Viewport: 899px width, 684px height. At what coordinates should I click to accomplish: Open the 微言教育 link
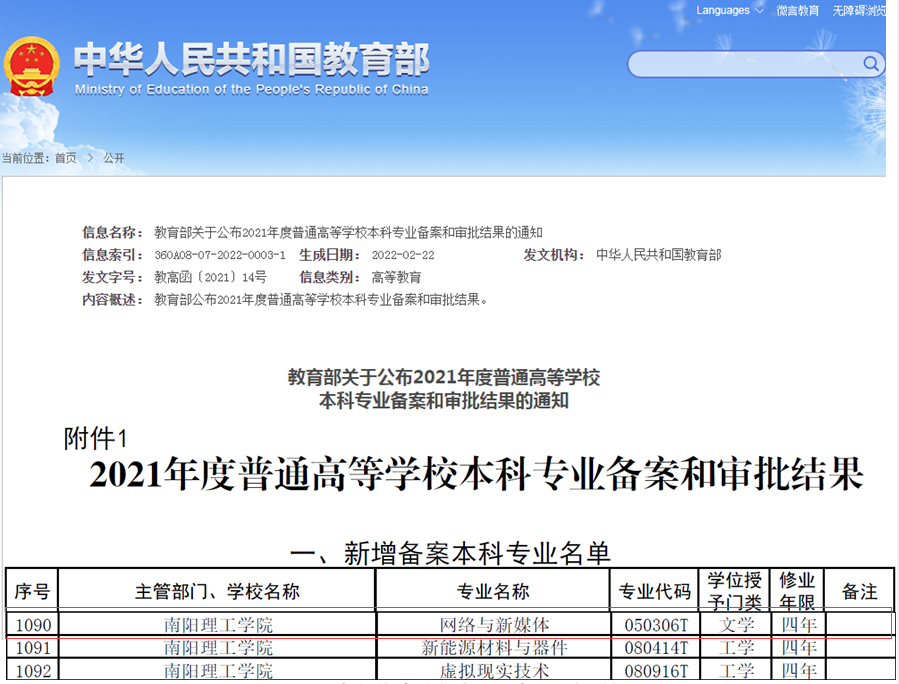[797, 10]
